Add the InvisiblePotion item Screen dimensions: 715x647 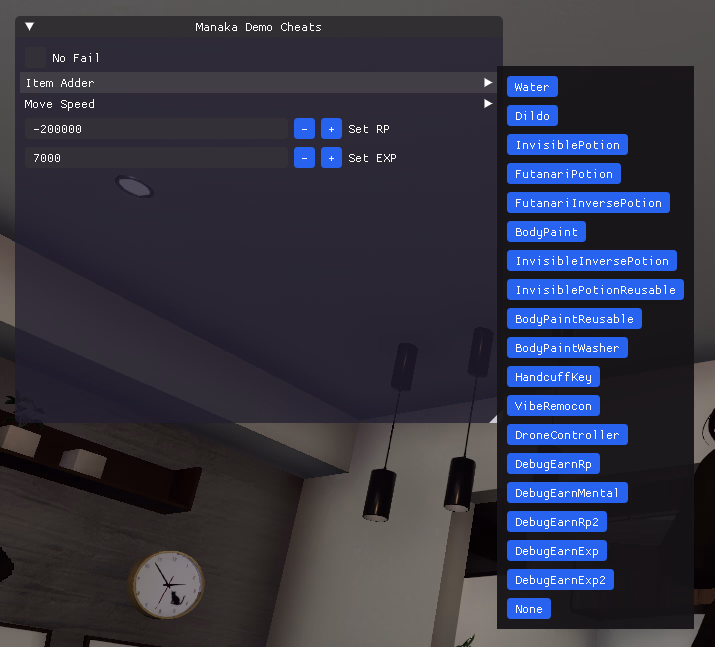coord(567,145)
